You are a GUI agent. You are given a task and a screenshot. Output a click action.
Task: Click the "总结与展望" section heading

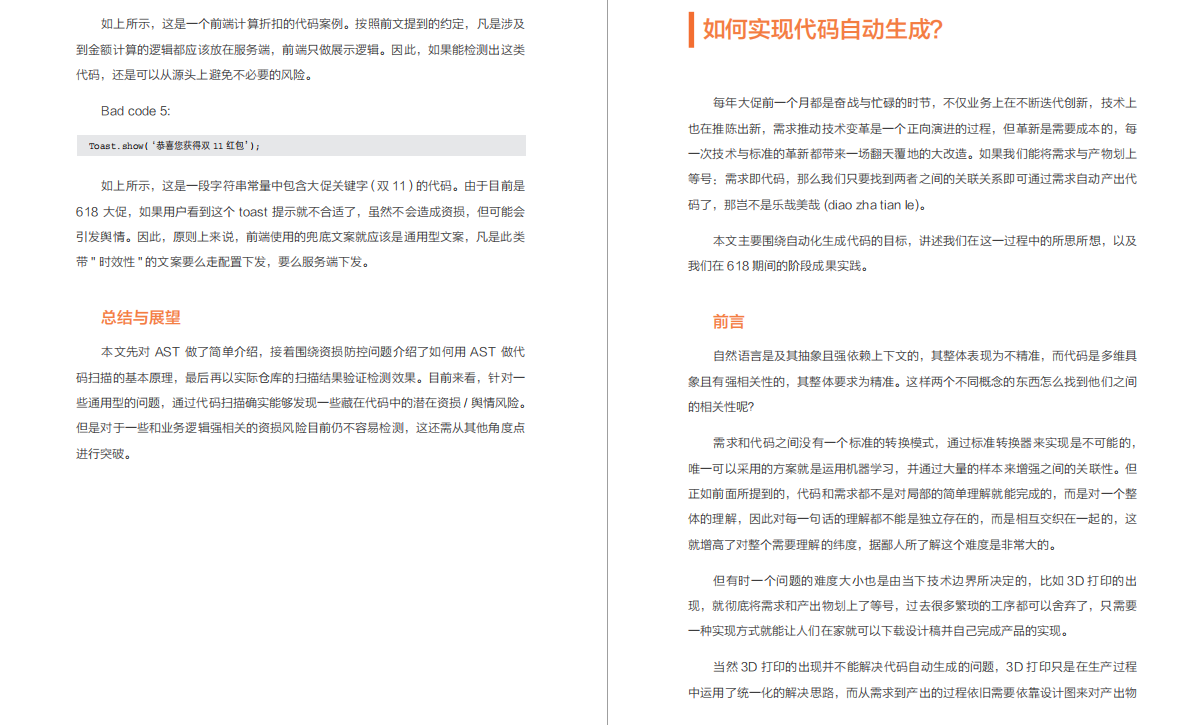(x=141, y=318)
